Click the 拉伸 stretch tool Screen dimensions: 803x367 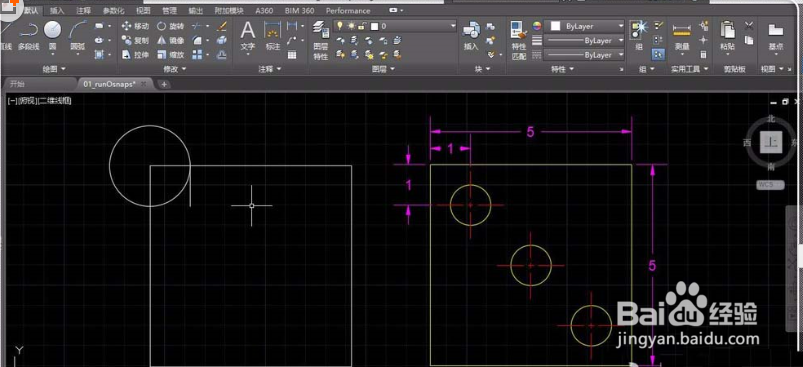click(136, 55)
